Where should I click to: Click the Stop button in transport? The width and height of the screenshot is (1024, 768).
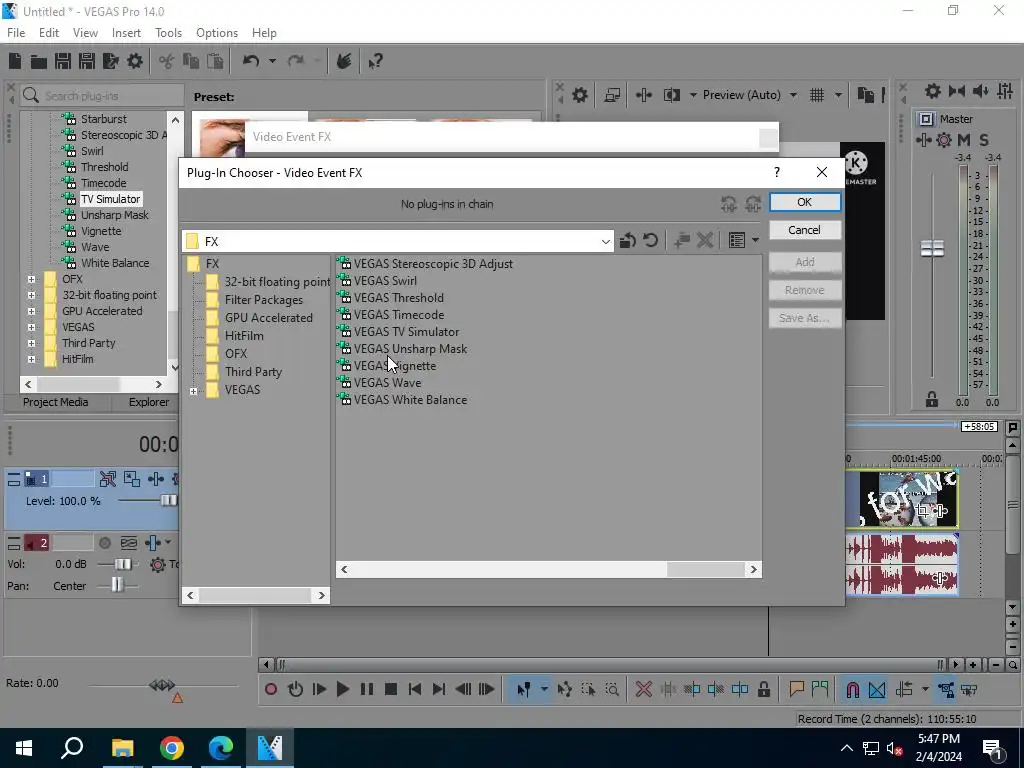[391, 689]
